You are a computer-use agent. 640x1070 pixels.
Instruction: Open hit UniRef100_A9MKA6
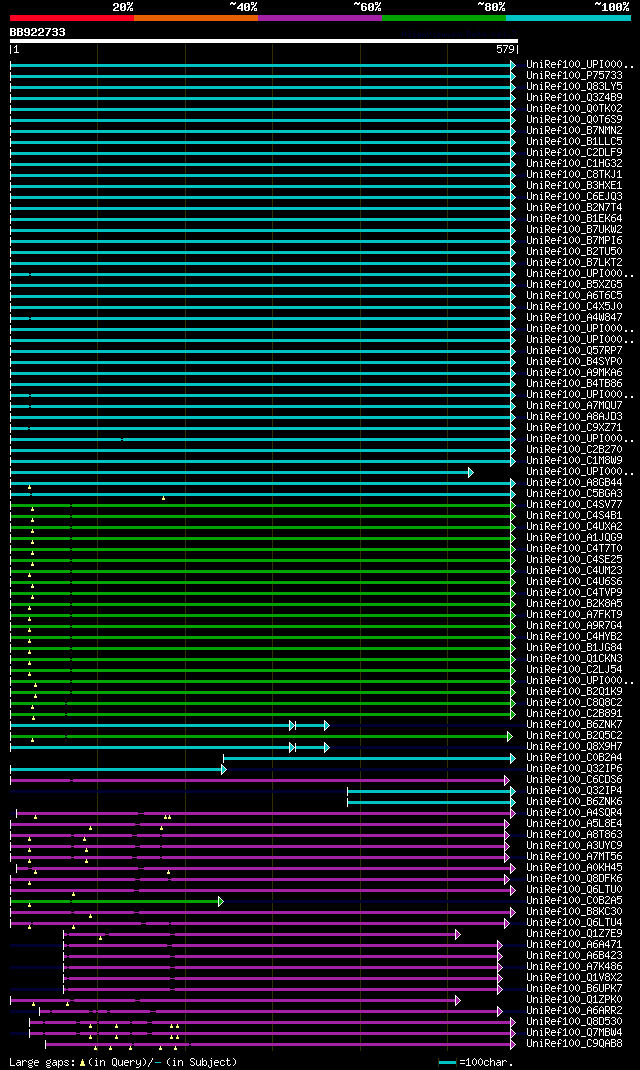[x=574, y=373]
